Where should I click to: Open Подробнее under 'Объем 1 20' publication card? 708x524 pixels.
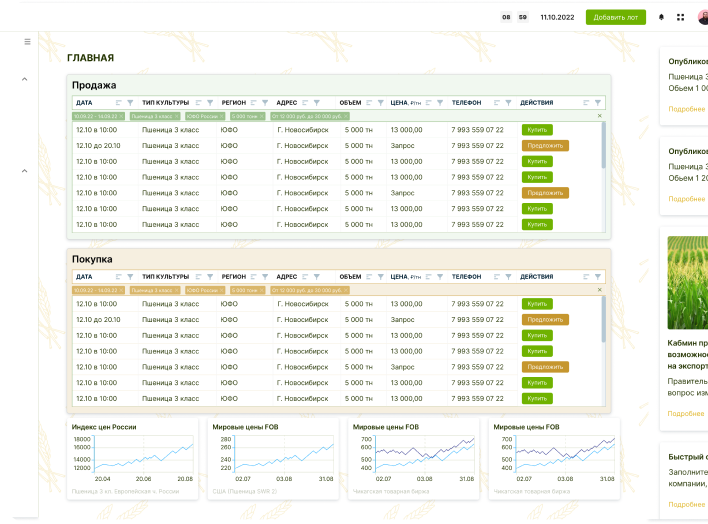click(687, 199)
